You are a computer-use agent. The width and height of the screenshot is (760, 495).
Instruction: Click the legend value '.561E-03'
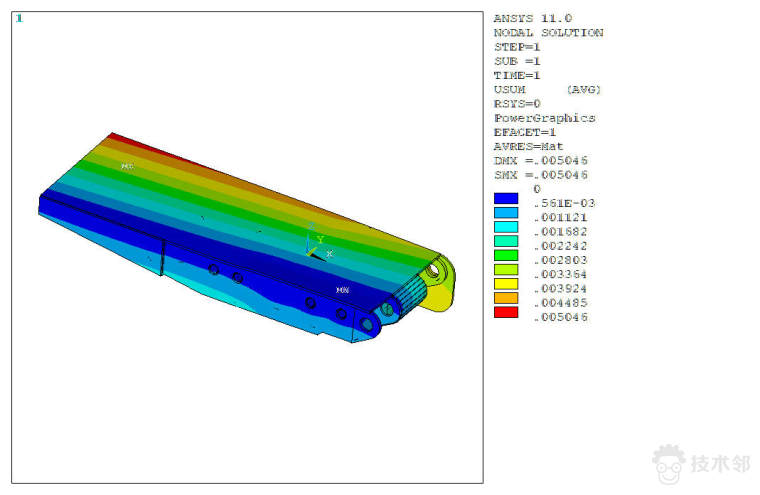[x=564, y=203]
